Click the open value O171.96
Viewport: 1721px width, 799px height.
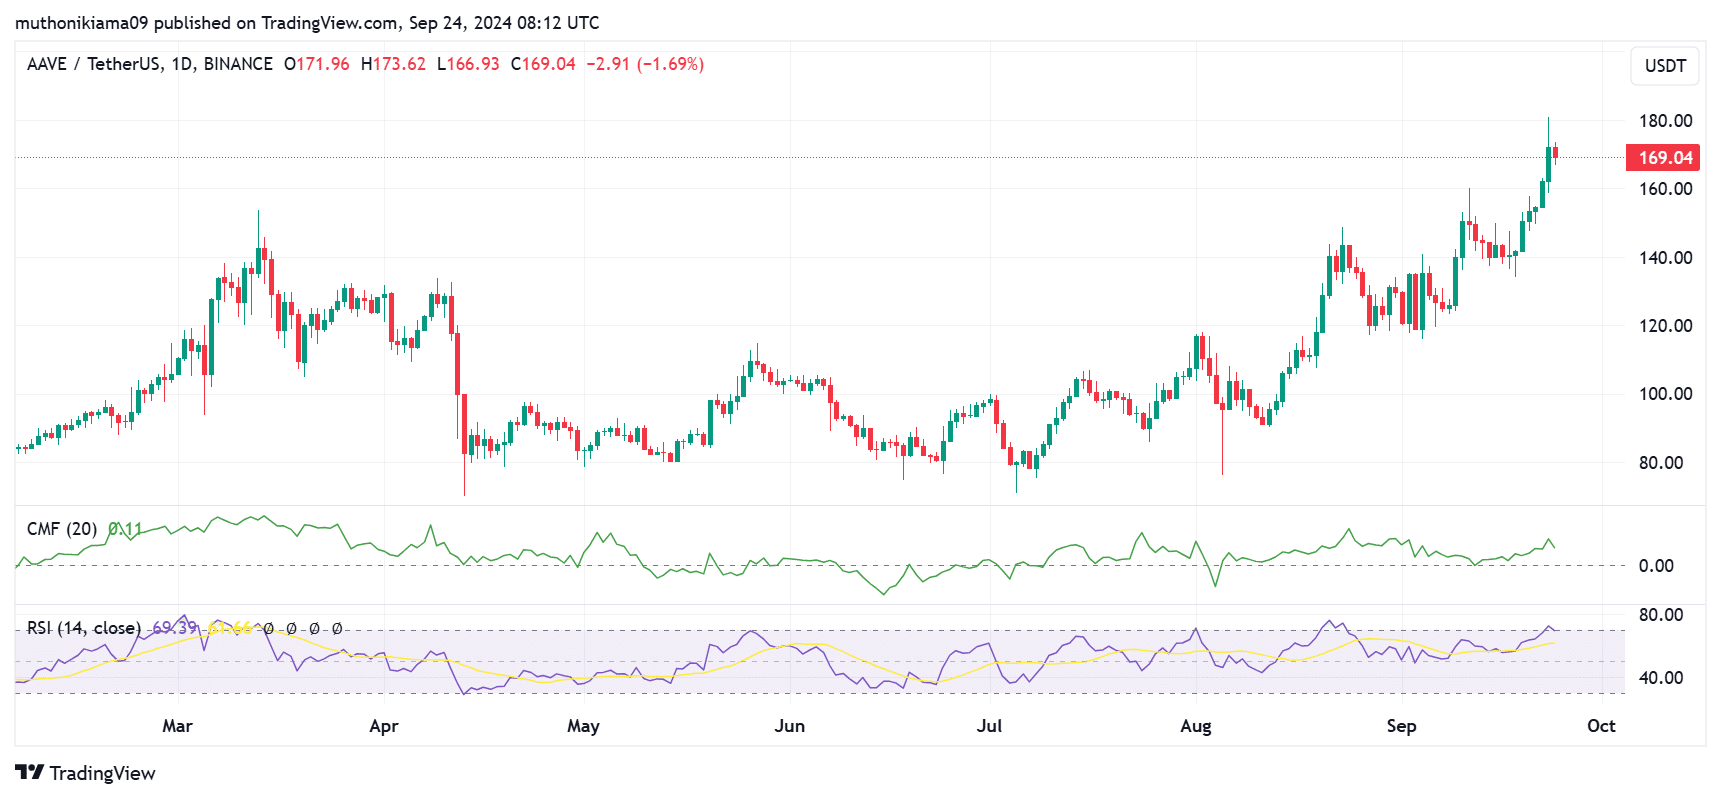pyautogui.click(x=317, y=64)
